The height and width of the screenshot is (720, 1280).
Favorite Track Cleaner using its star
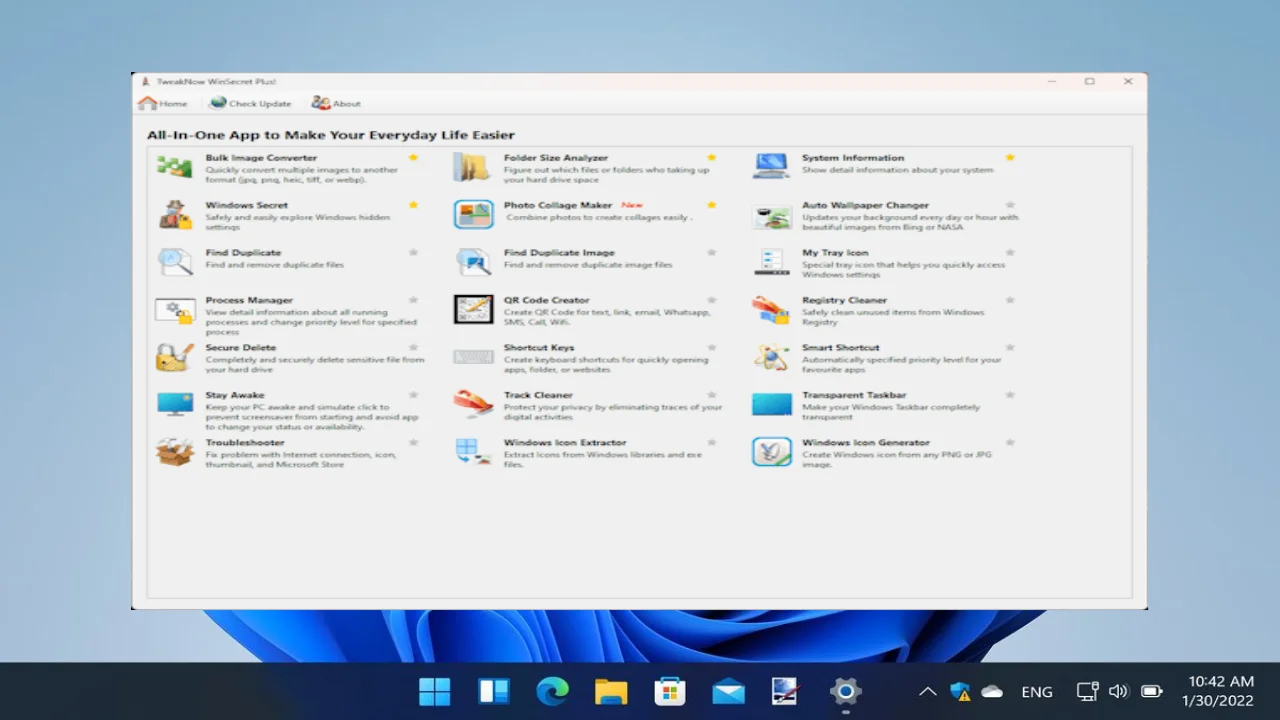point(712,395)
